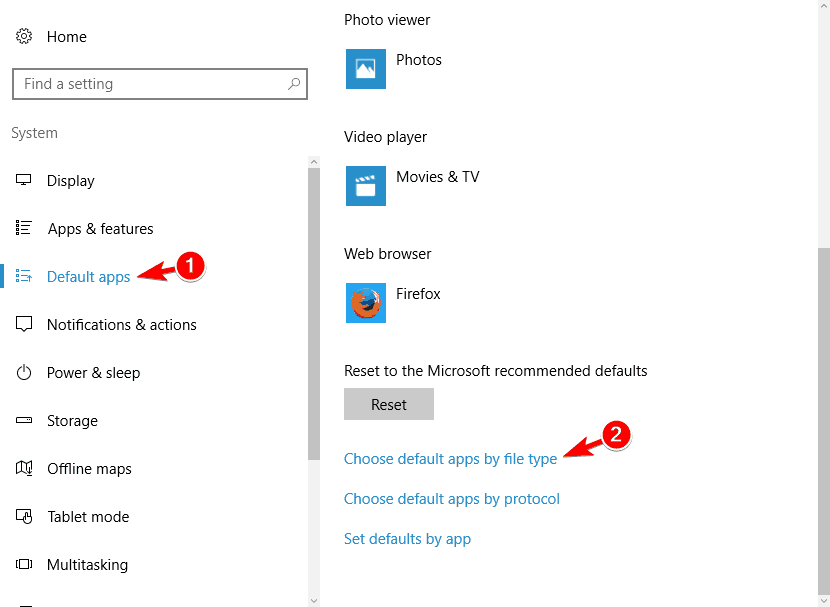
Task: Open Choose default apps by protocol
Action: point(452,499)
